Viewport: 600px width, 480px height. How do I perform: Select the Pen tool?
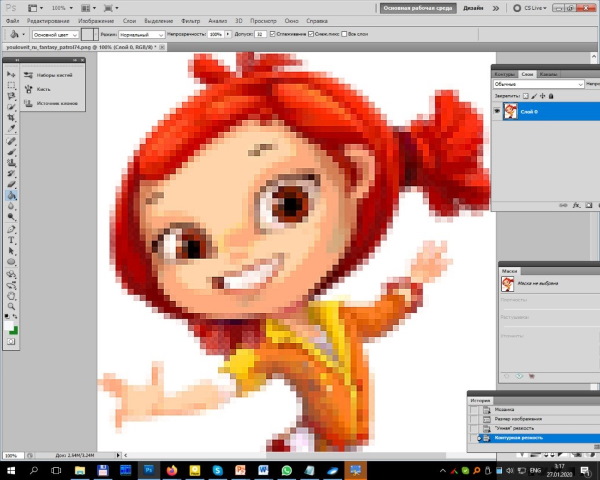coord(11,229)
